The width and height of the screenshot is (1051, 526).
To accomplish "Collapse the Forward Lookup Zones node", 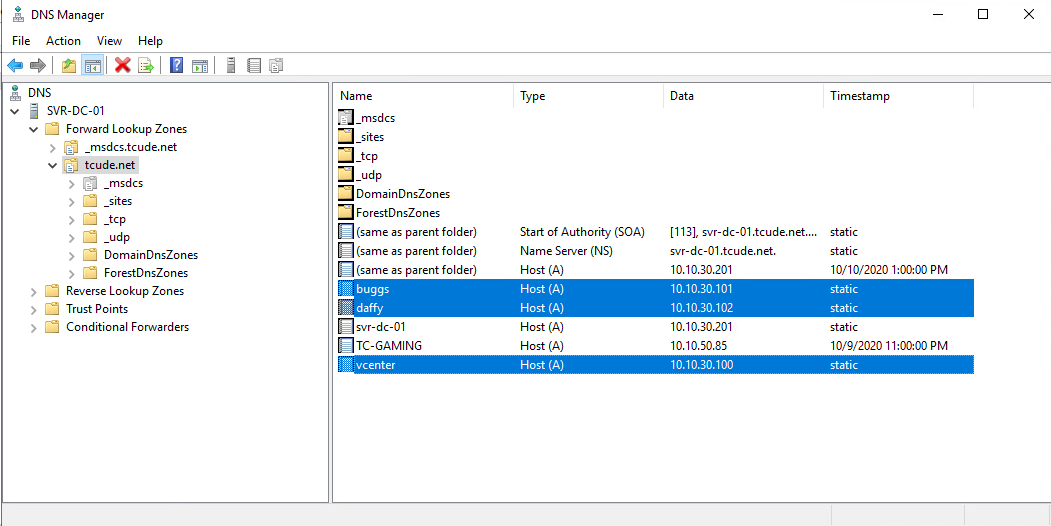I will click(x=34, y=129).
